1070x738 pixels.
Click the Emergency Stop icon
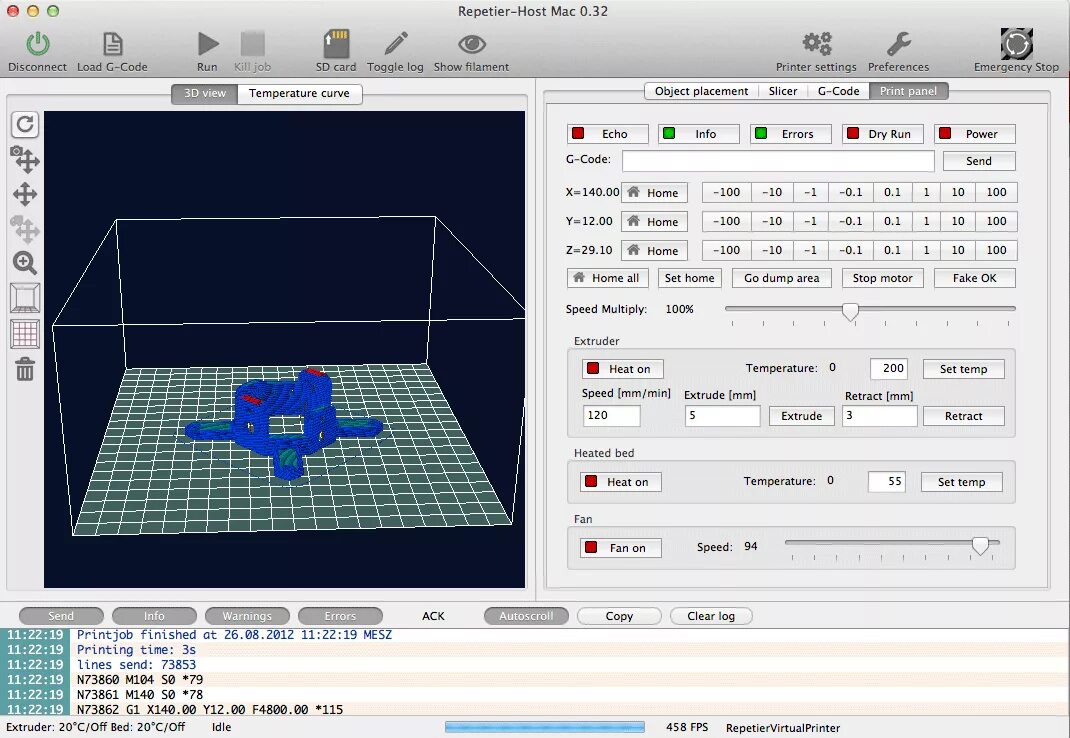(1016, 44)
